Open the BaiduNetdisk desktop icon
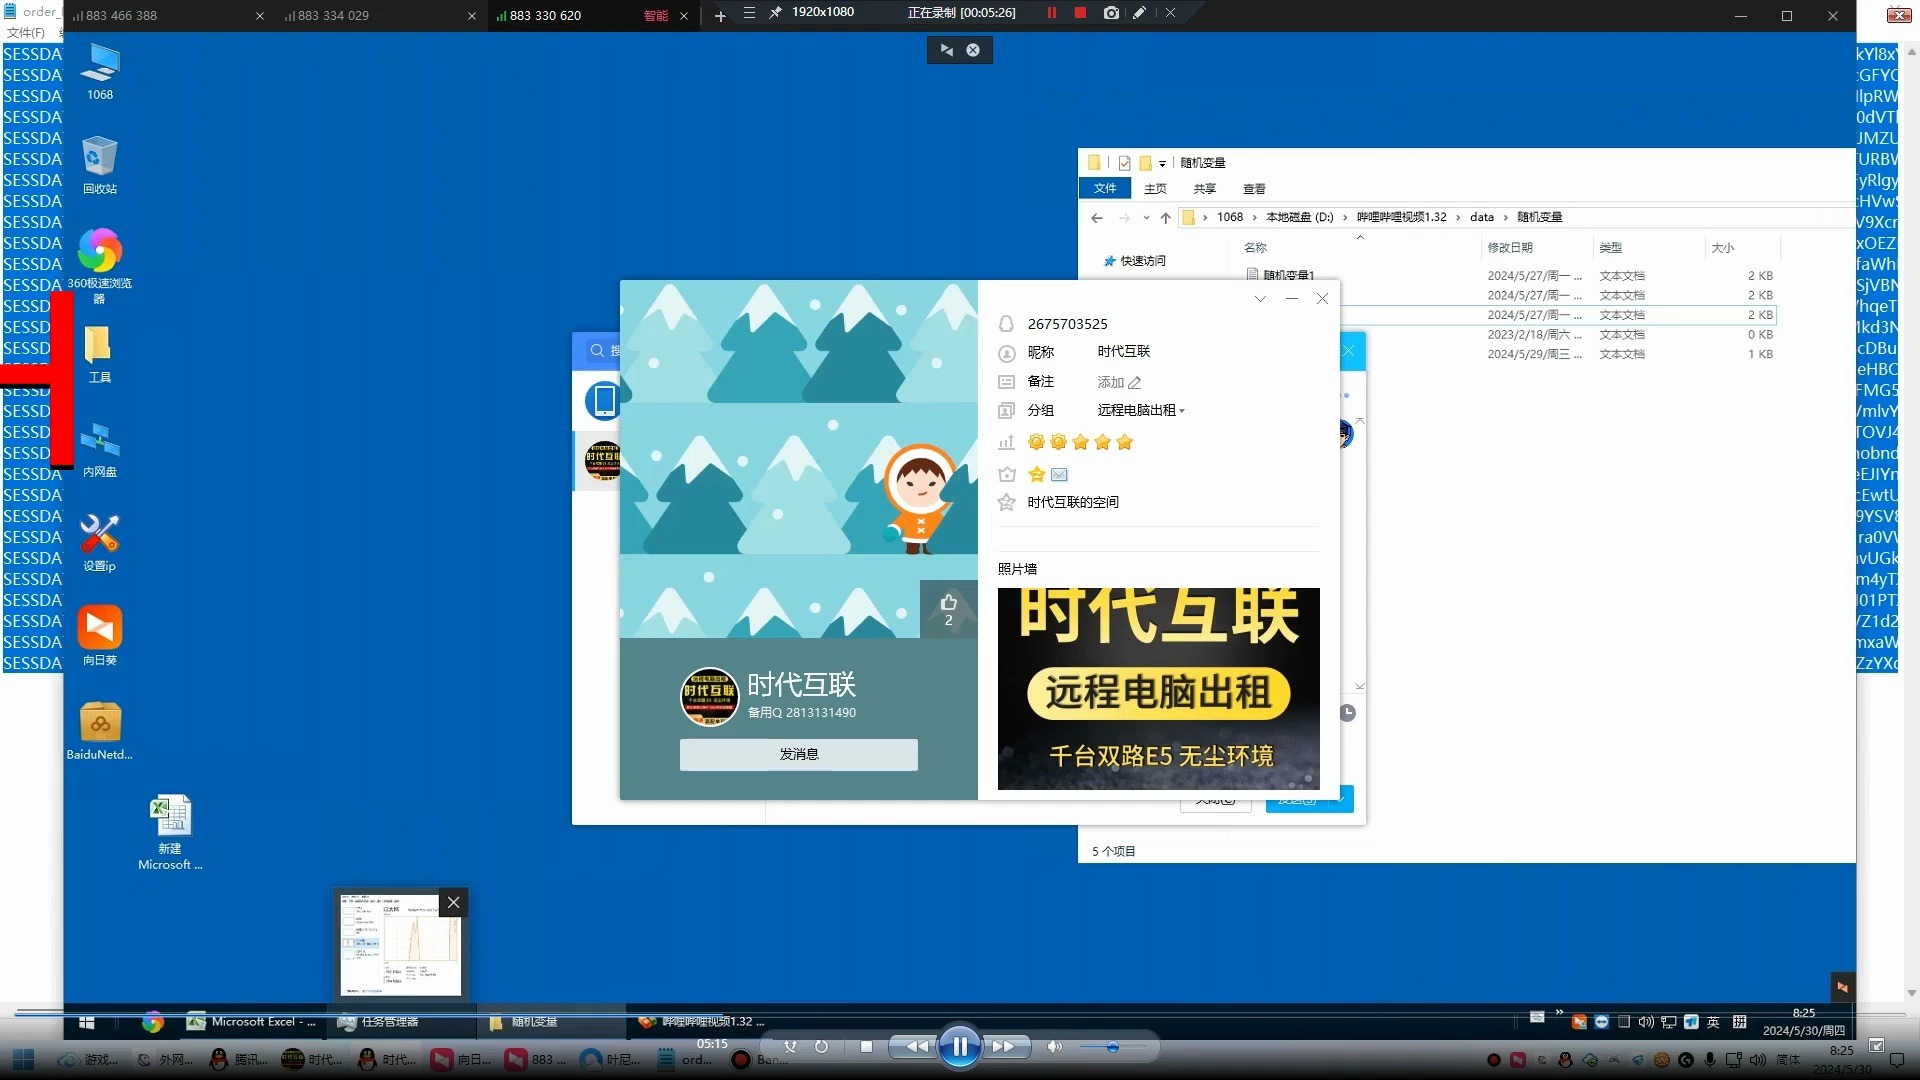This screenshot has height=1080, width=1920. coord(100,731)
